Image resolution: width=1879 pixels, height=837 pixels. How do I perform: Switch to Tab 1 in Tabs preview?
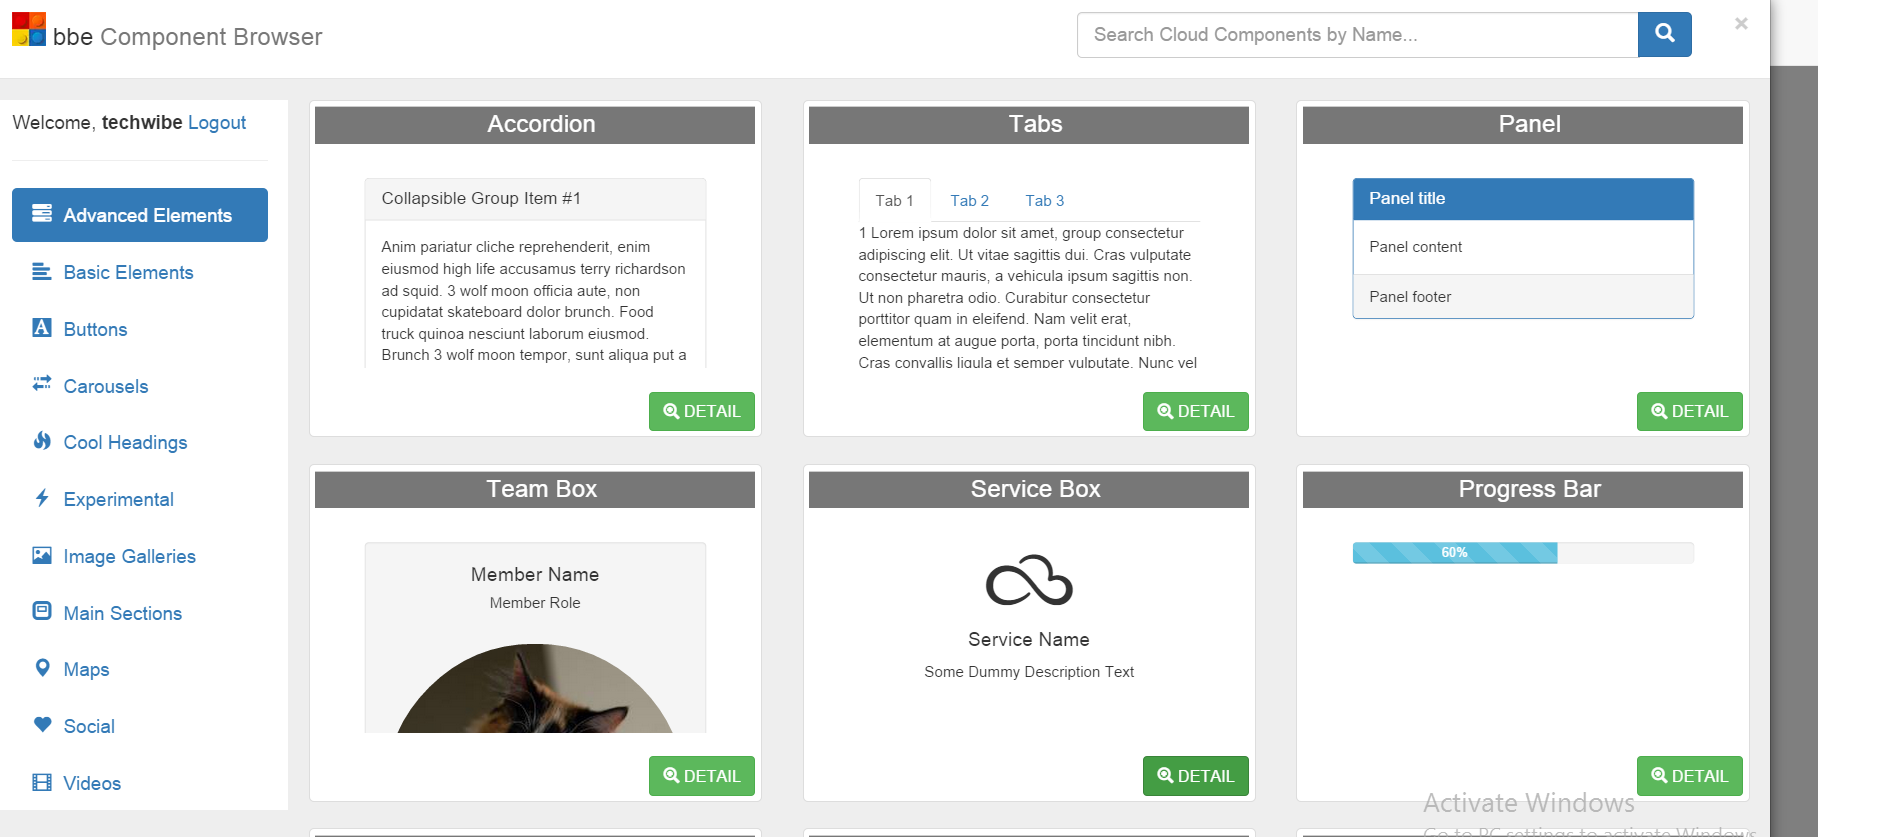[894, 200]
